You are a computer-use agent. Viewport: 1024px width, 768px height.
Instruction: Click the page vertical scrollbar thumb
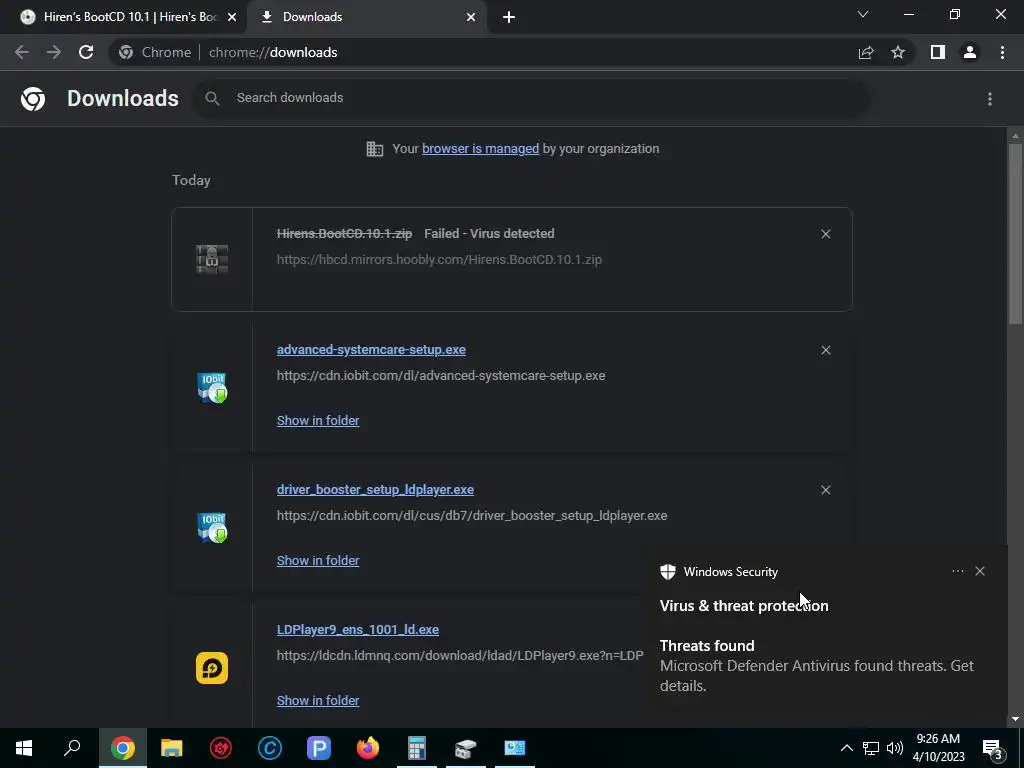click(x=1015, y=234)
